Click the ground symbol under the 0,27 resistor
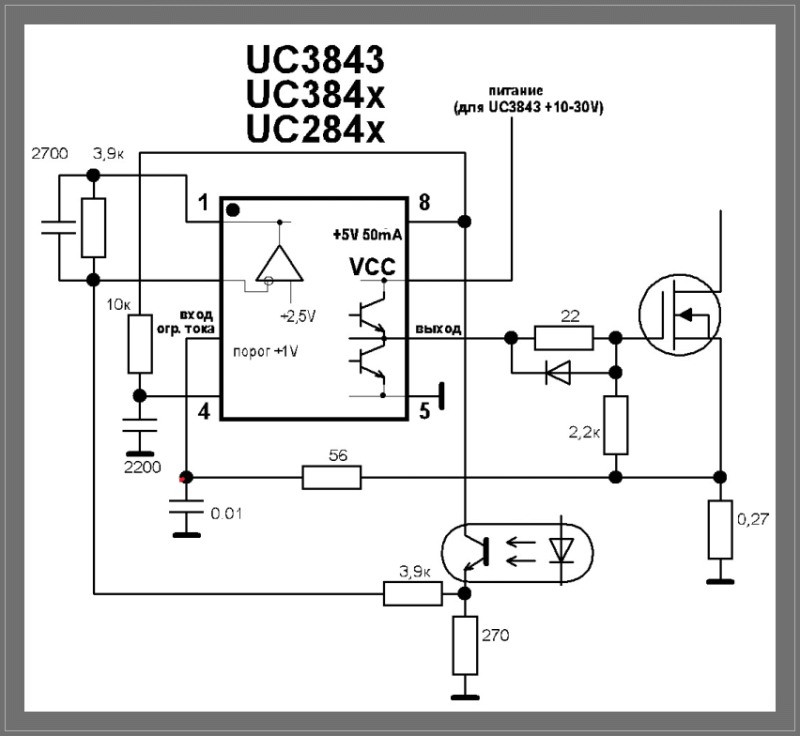The image size is (800, 736). pyautogui.click(x=720, y=581)
